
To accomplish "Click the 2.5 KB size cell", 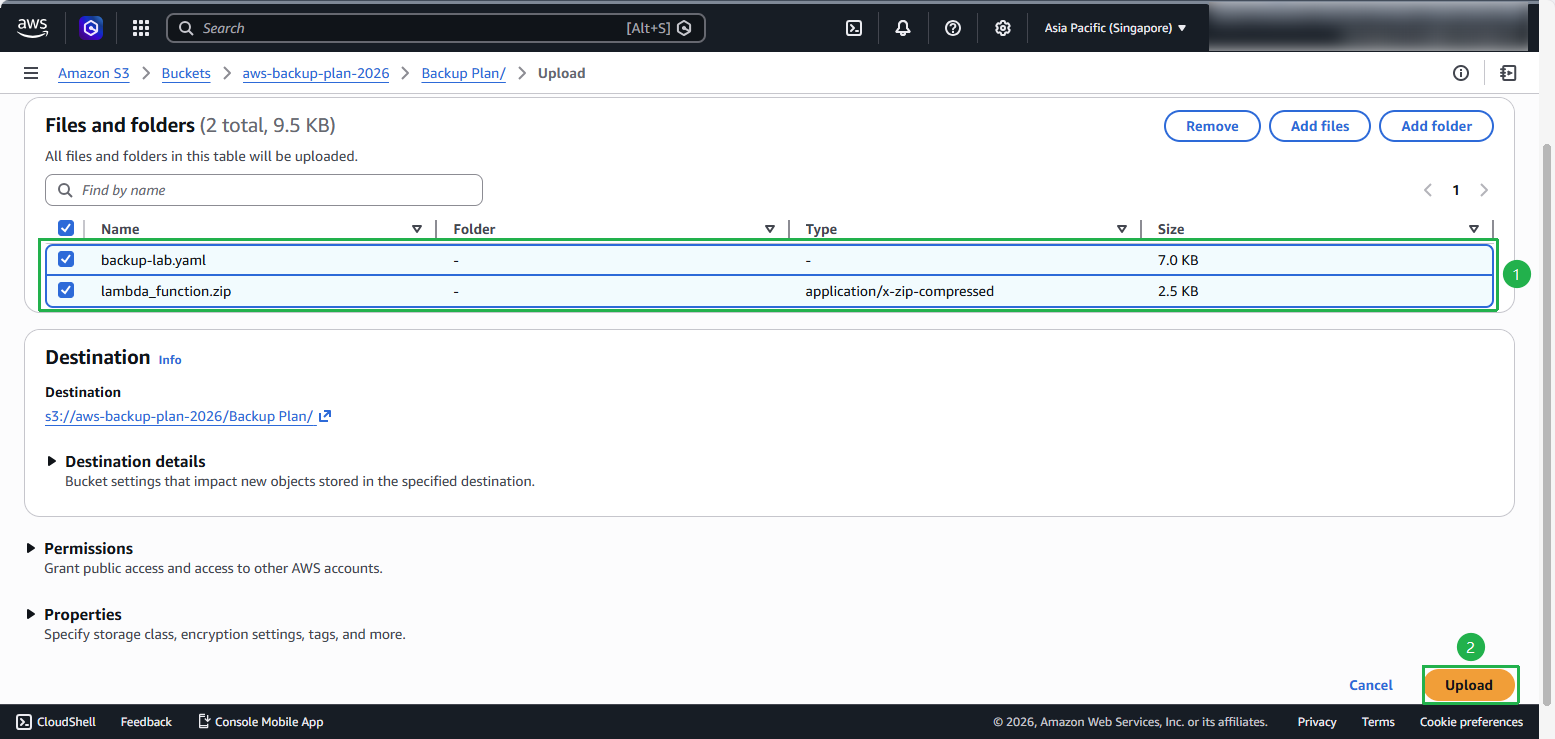I will 1178,292.
